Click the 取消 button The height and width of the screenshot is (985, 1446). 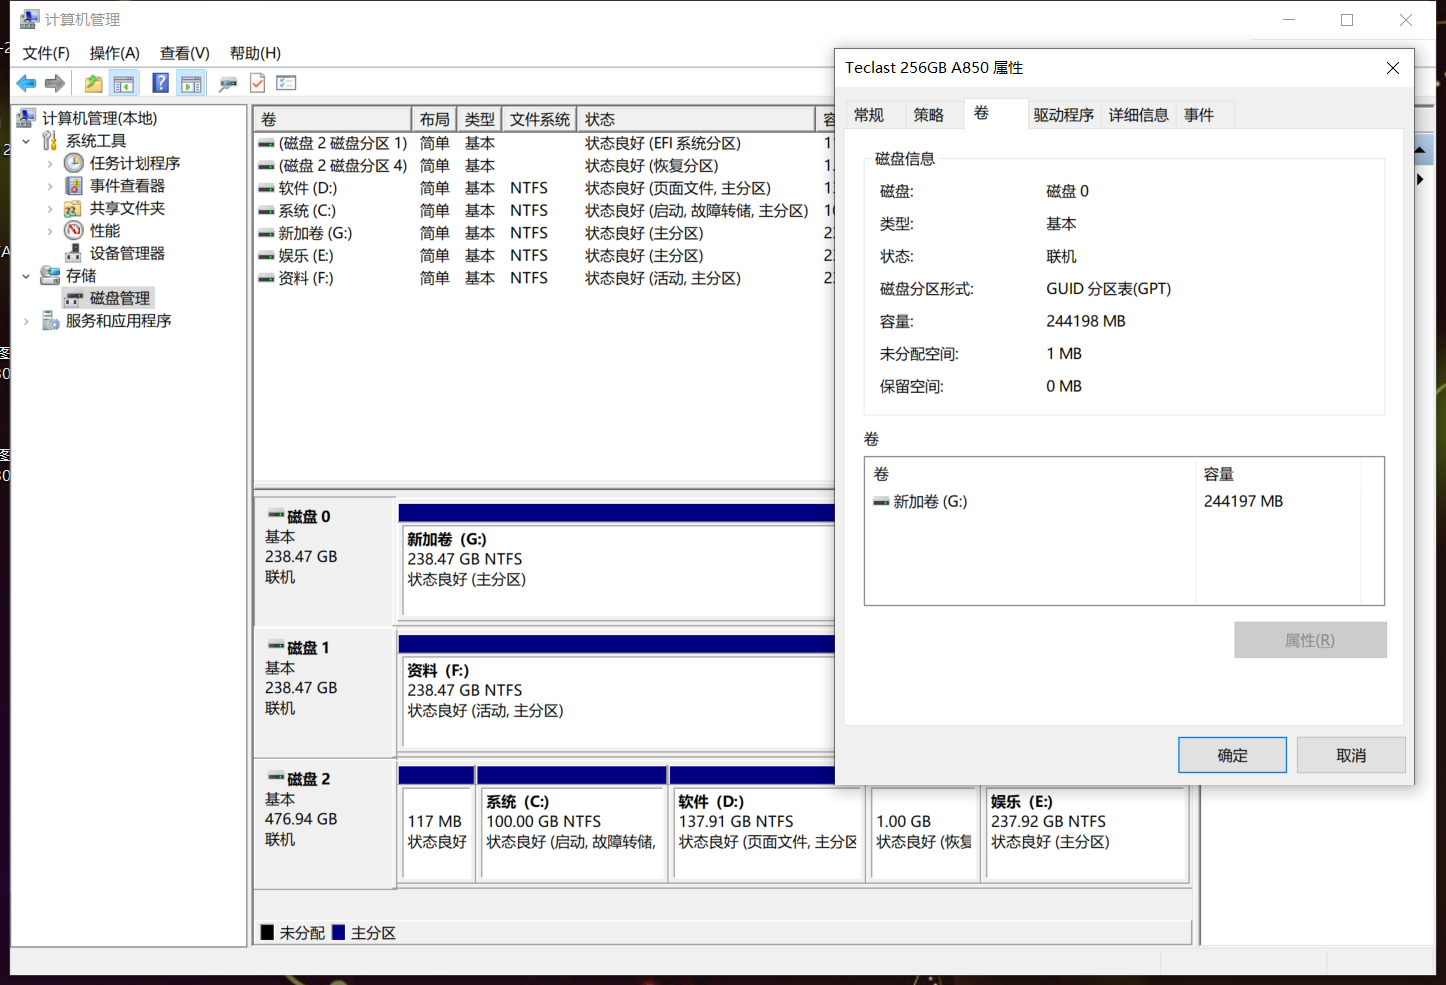pos(1350,755)
